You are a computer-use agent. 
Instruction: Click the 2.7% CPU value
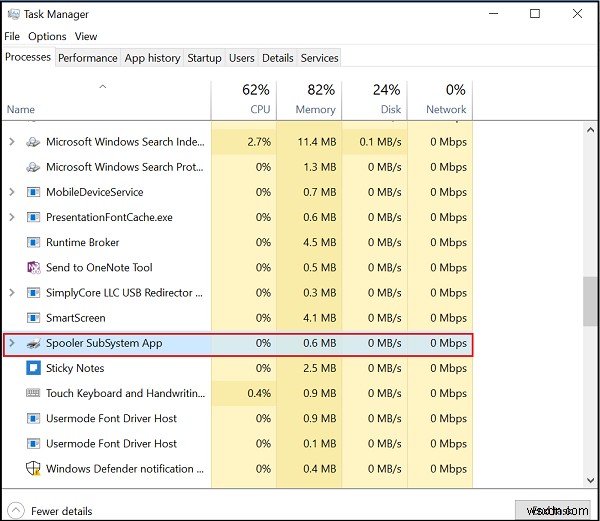point(259,142)
